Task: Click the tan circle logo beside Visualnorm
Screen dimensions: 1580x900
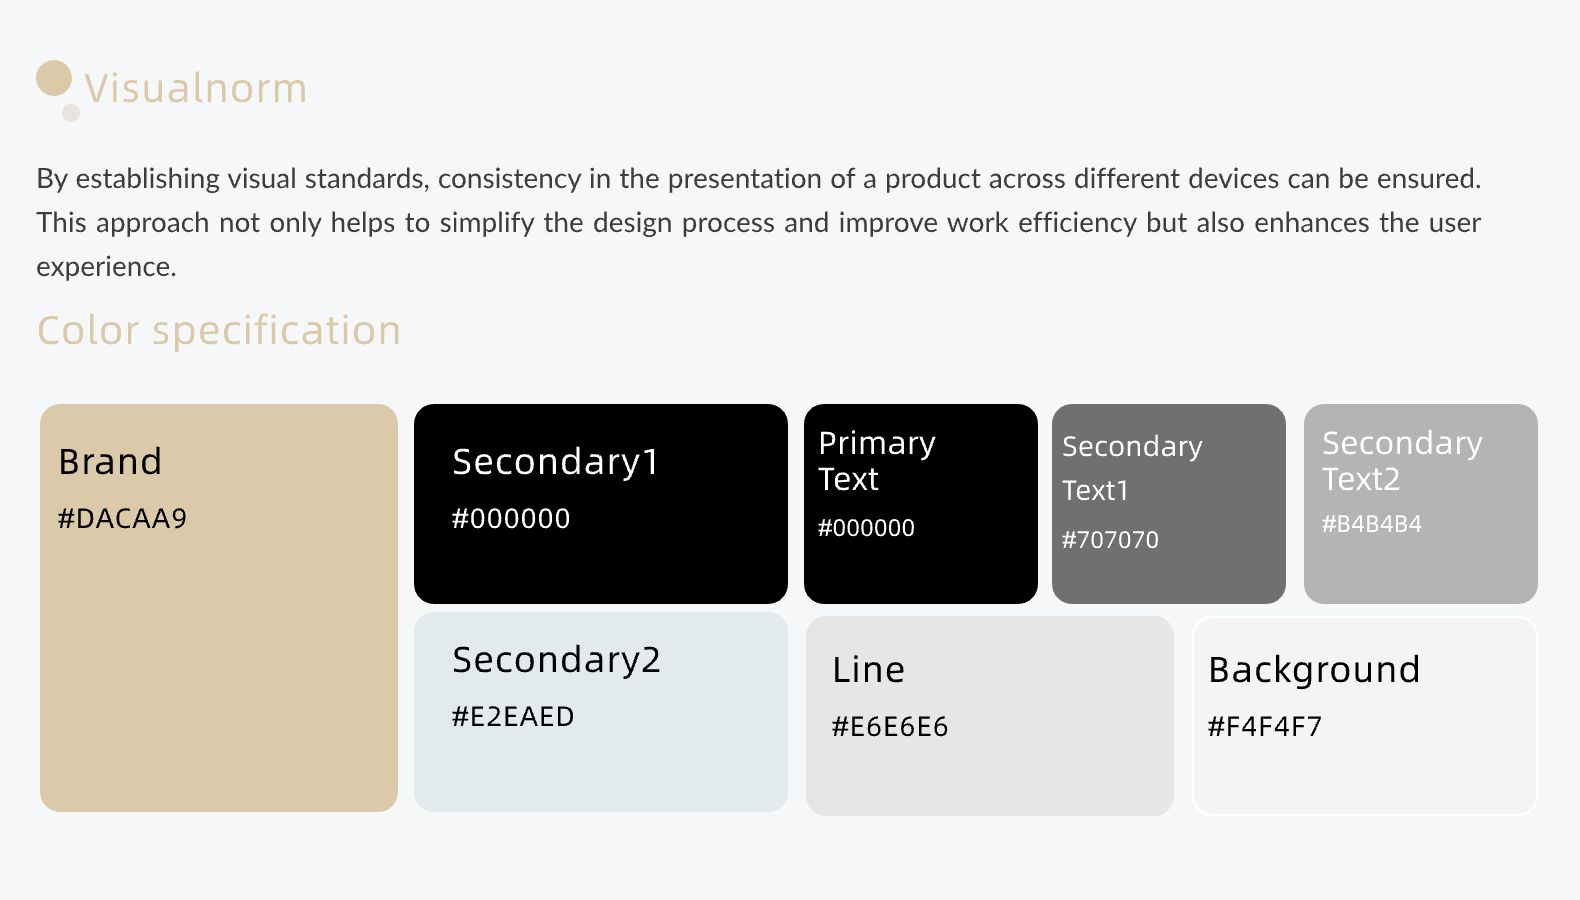Action: 54,78
